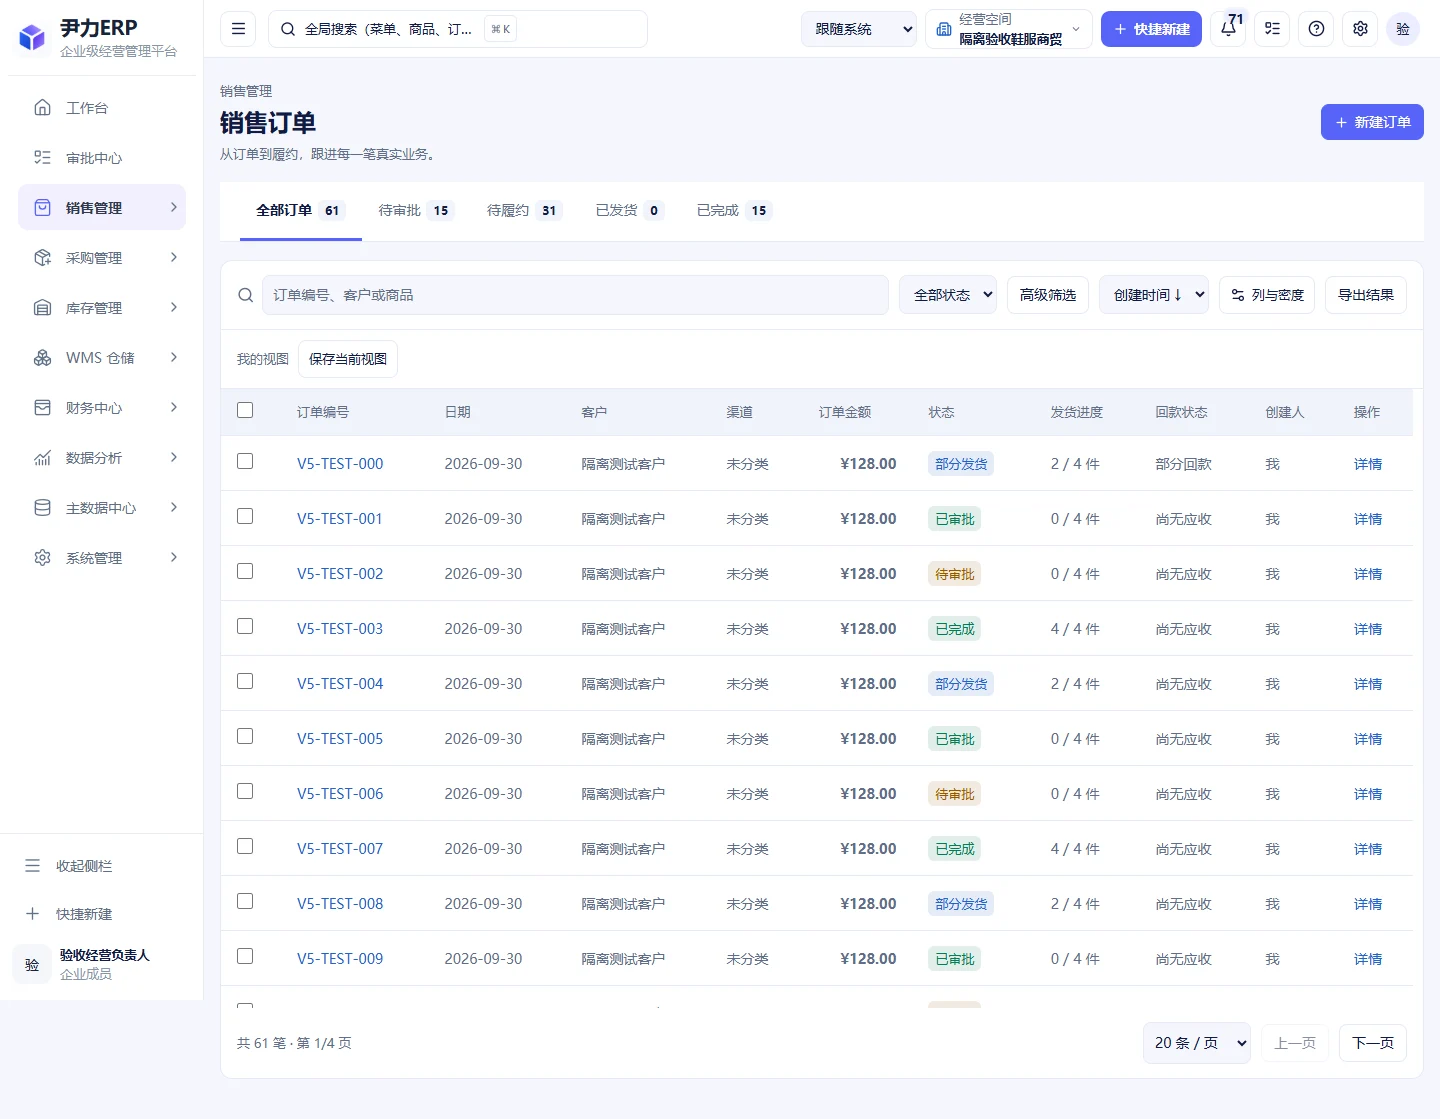Switch to the 待履约 tab
Image resolution: width=1440 pixels, height=1119 pixels.
(524, 210)
